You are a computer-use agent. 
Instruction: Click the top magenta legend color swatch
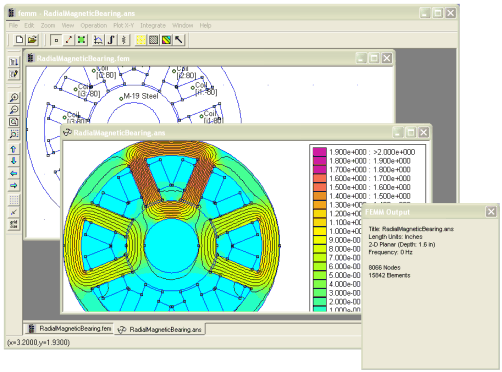click(319, 152)
